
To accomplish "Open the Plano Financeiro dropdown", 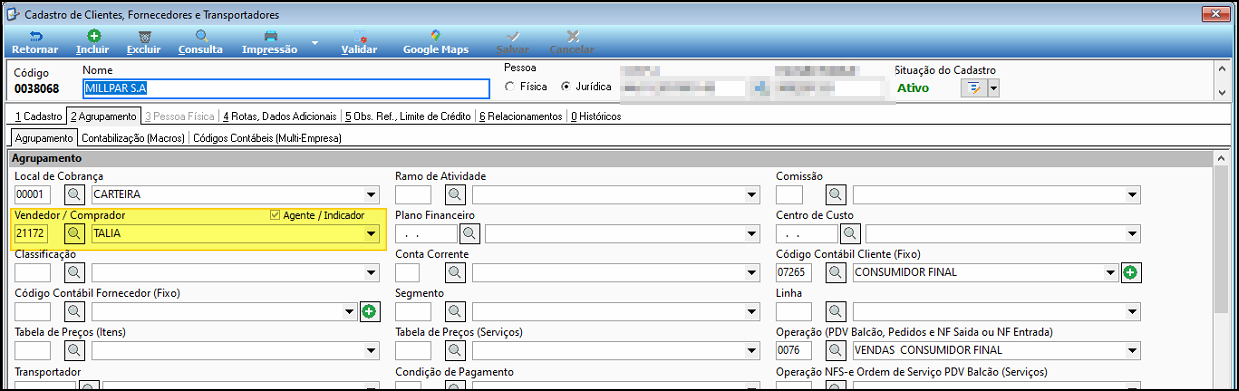I will pos(752,234).
